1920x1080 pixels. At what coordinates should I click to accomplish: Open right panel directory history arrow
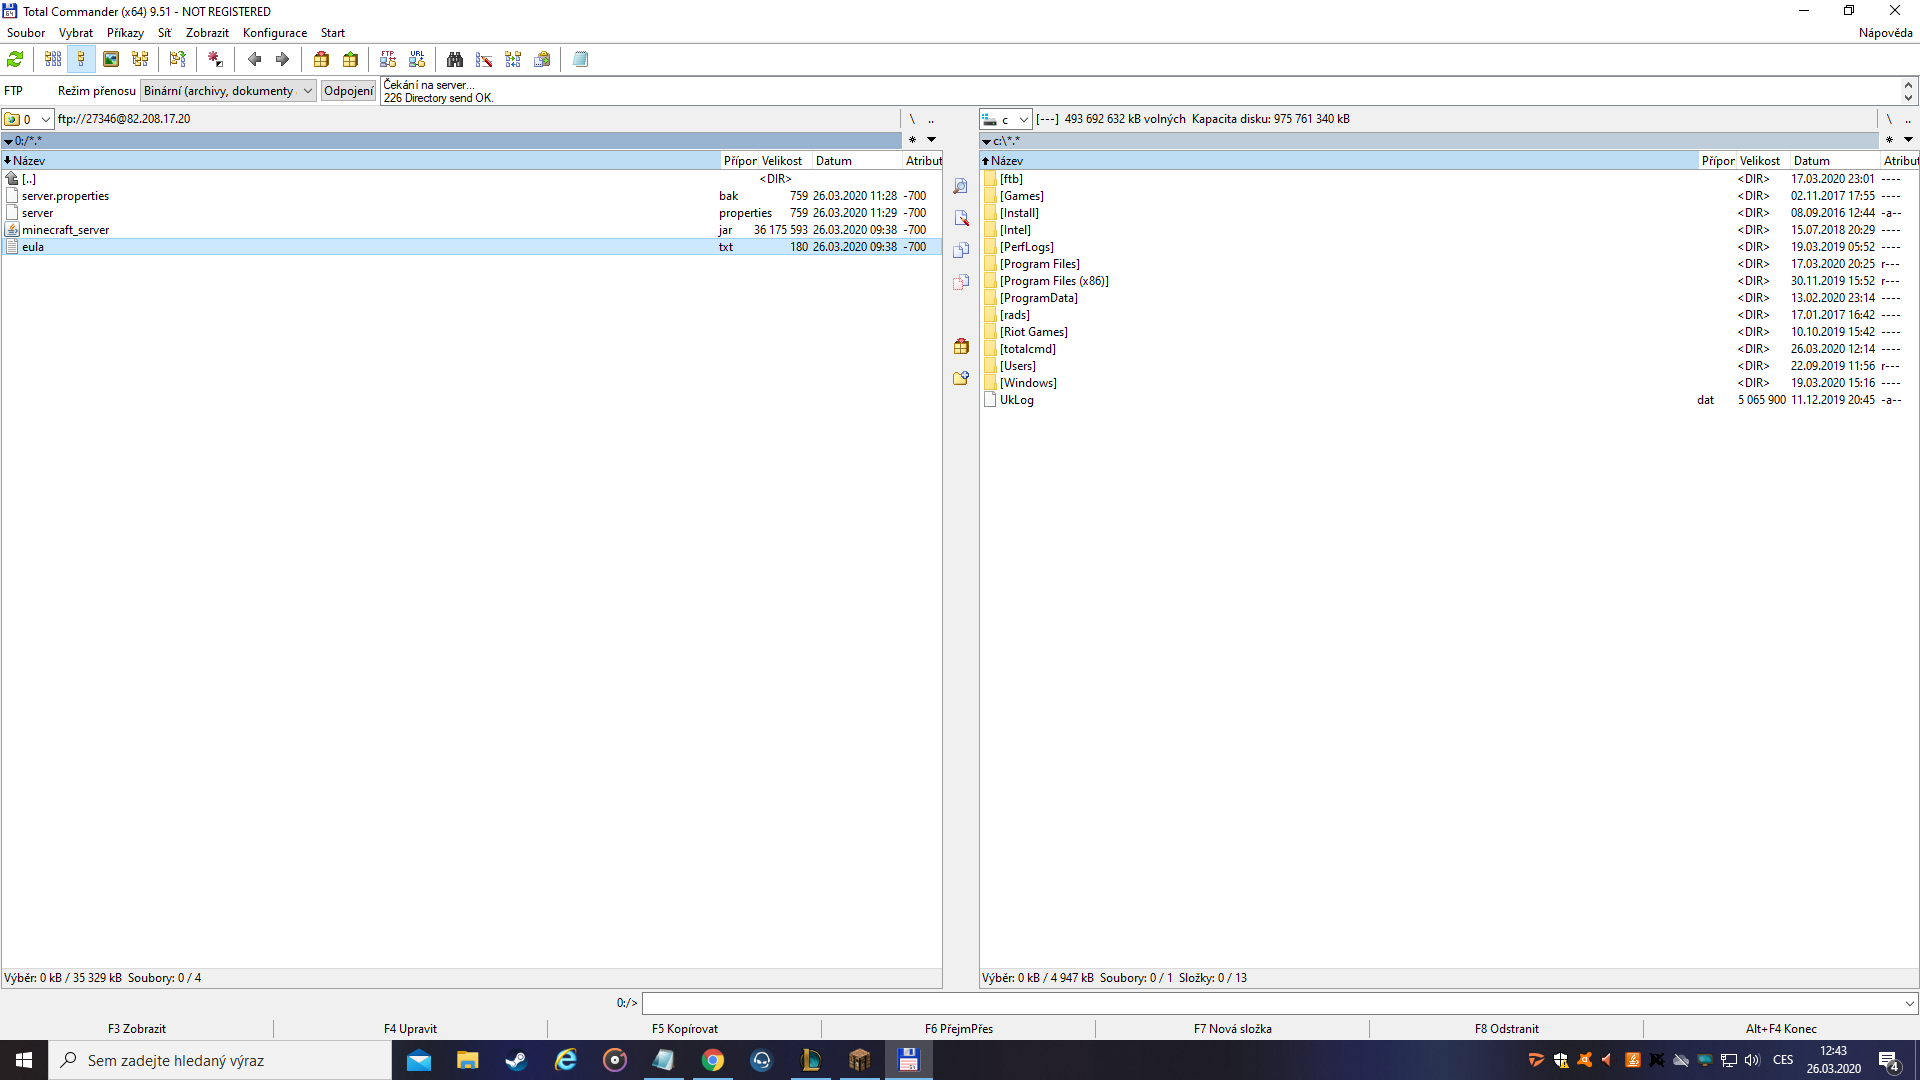click(1908, 140)
